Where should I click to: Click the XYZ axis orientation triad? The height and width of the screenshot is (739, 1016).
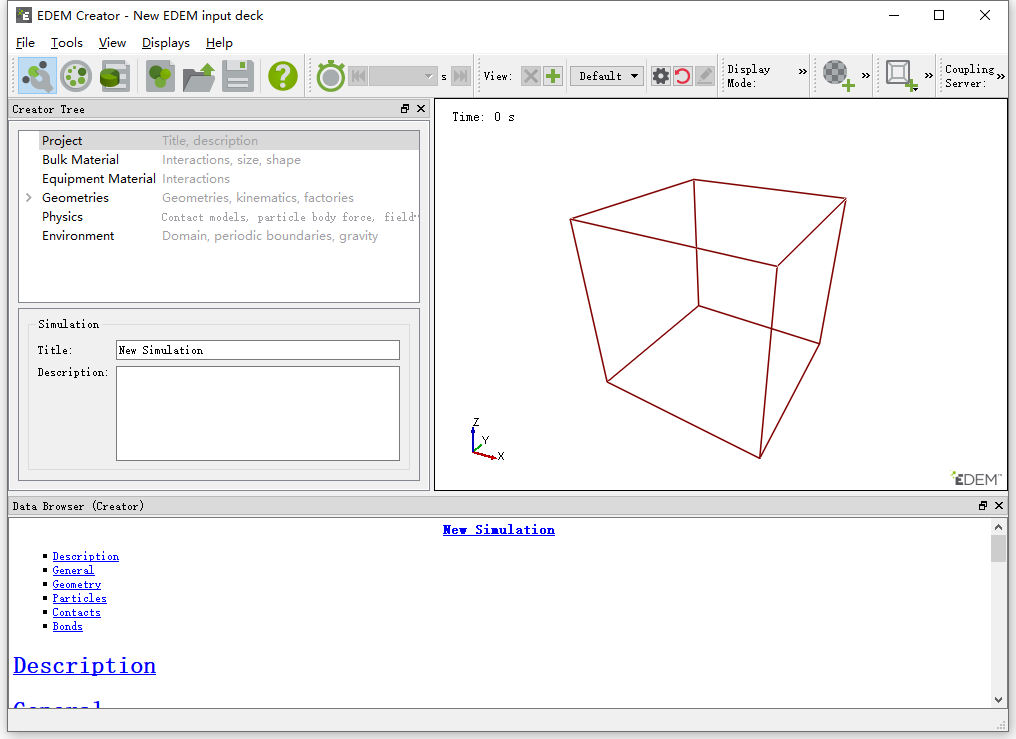486,440
